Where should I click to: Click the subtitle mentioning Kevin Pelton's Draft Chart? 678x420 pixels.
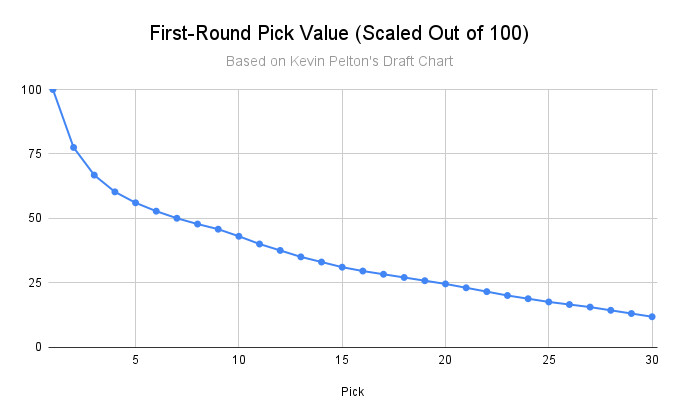pos(338,62)
